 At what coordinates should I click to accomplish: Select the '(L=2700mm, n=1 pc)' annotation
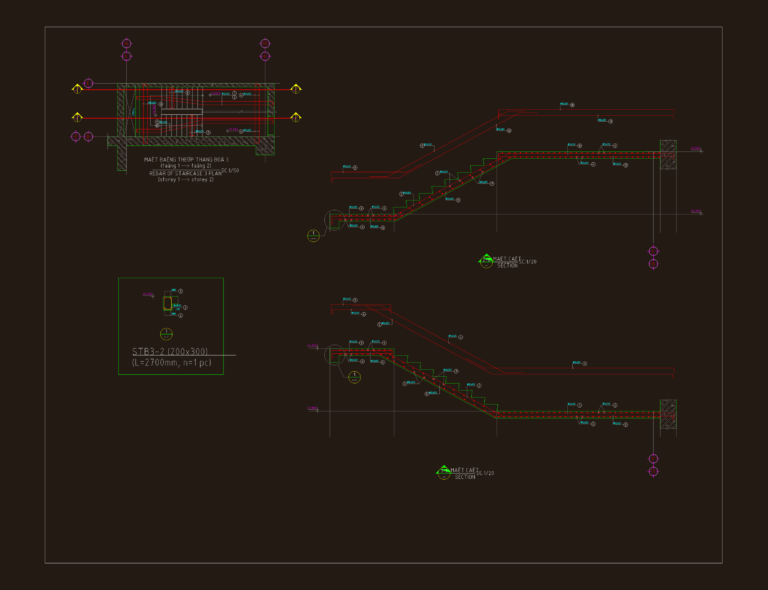[171, 362]
